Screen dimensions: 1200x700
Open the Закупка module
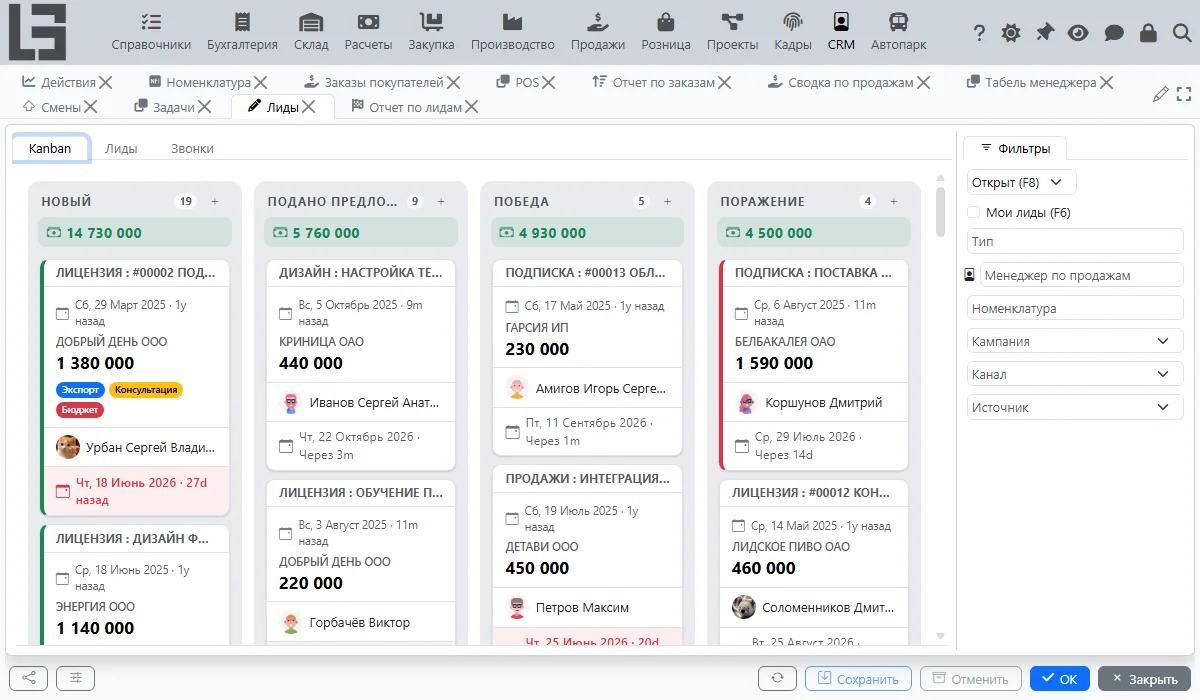(x=431, y=32)
